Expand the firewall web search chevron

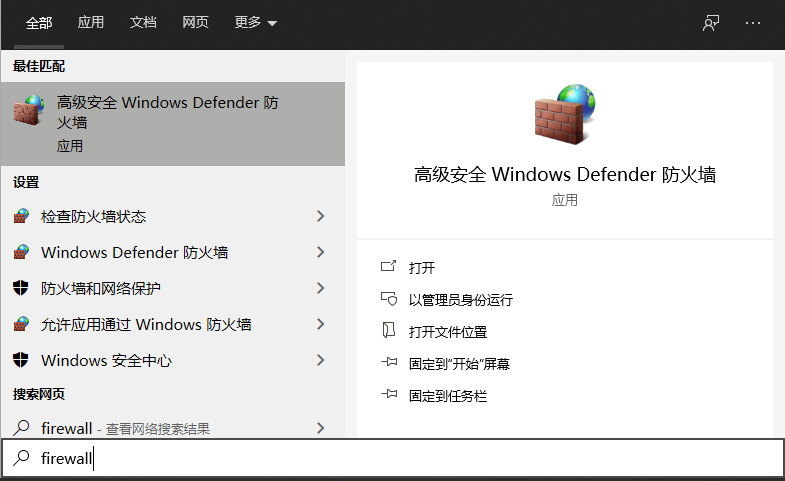321,428
